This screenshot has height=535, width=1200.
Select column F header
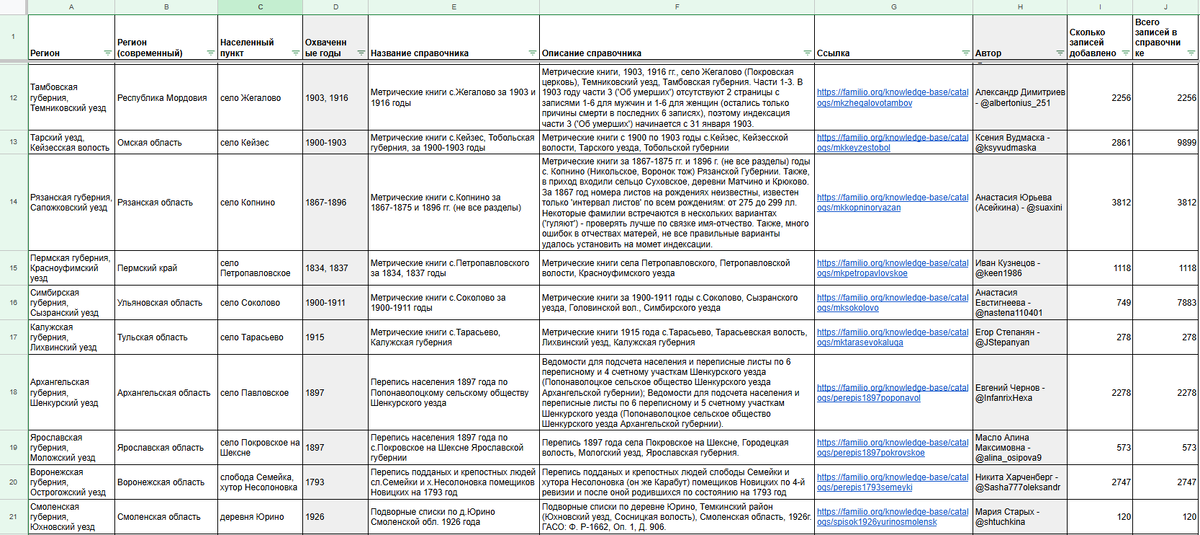676,7
